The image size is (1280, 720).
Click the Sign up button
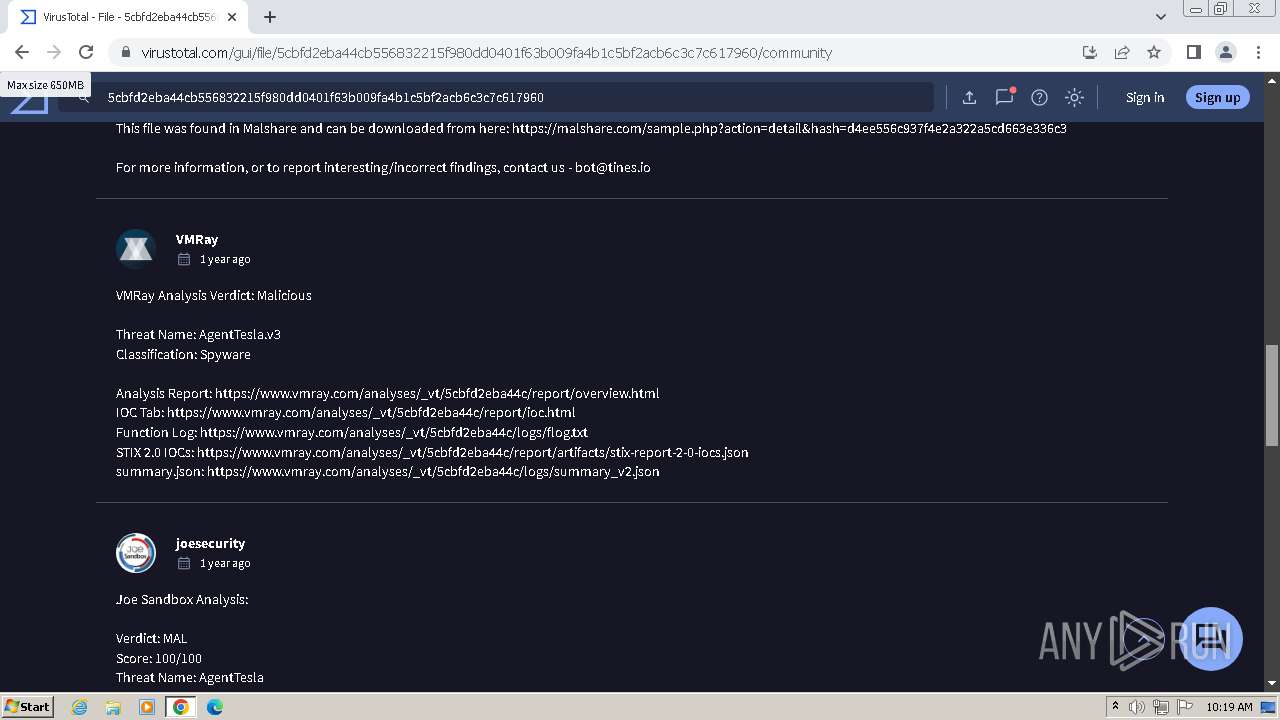tap(1217, 97)
